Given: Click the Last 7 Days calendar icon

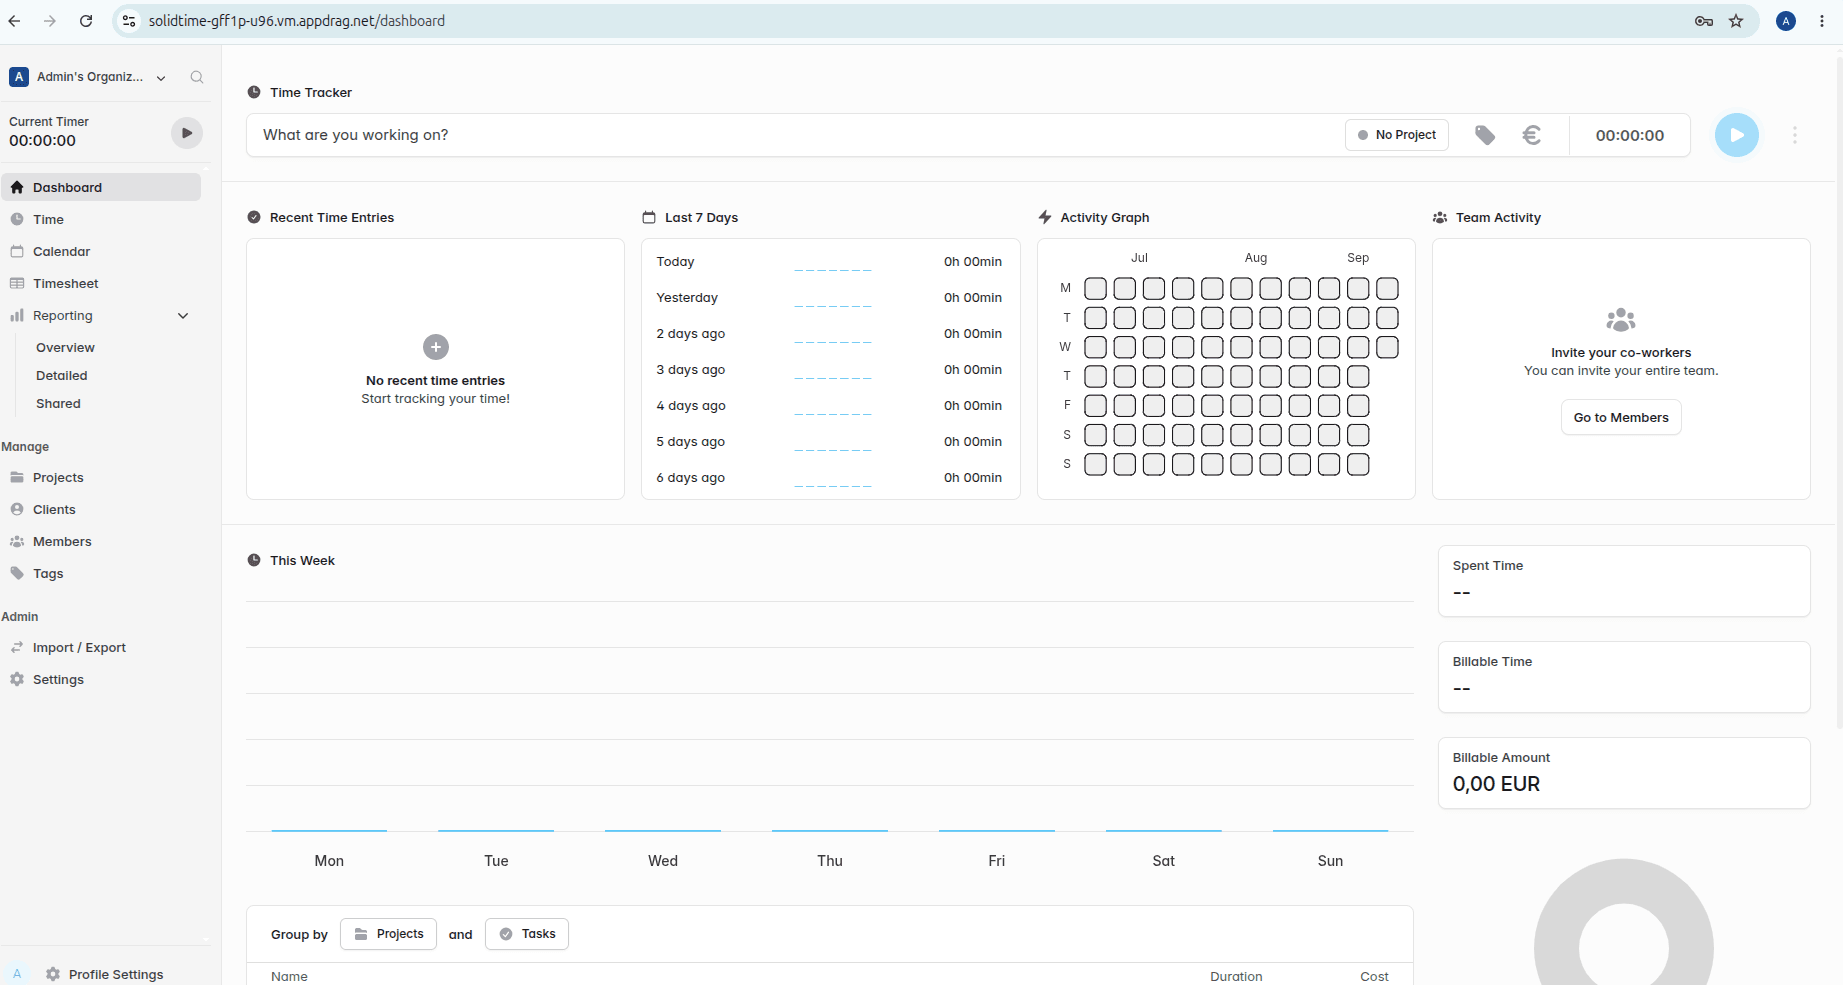Looking at the screenshot, I should tap(649, 217).
